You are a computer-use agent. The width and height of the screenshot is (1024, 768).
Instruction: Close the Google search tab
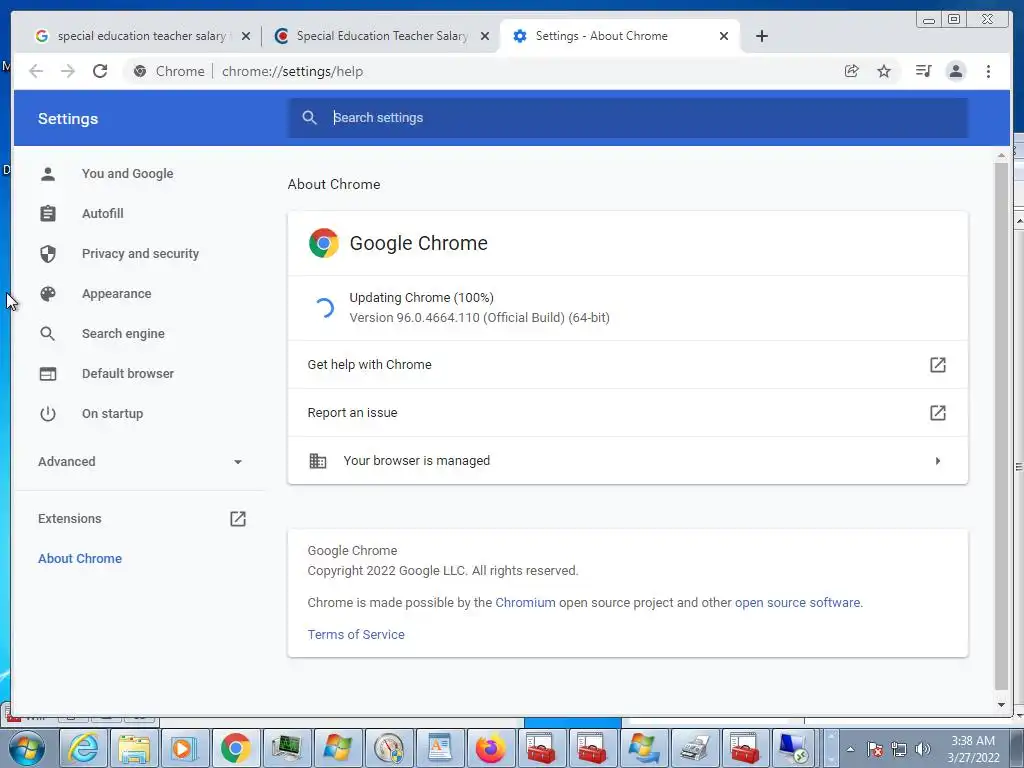click(x=246, y=36)
